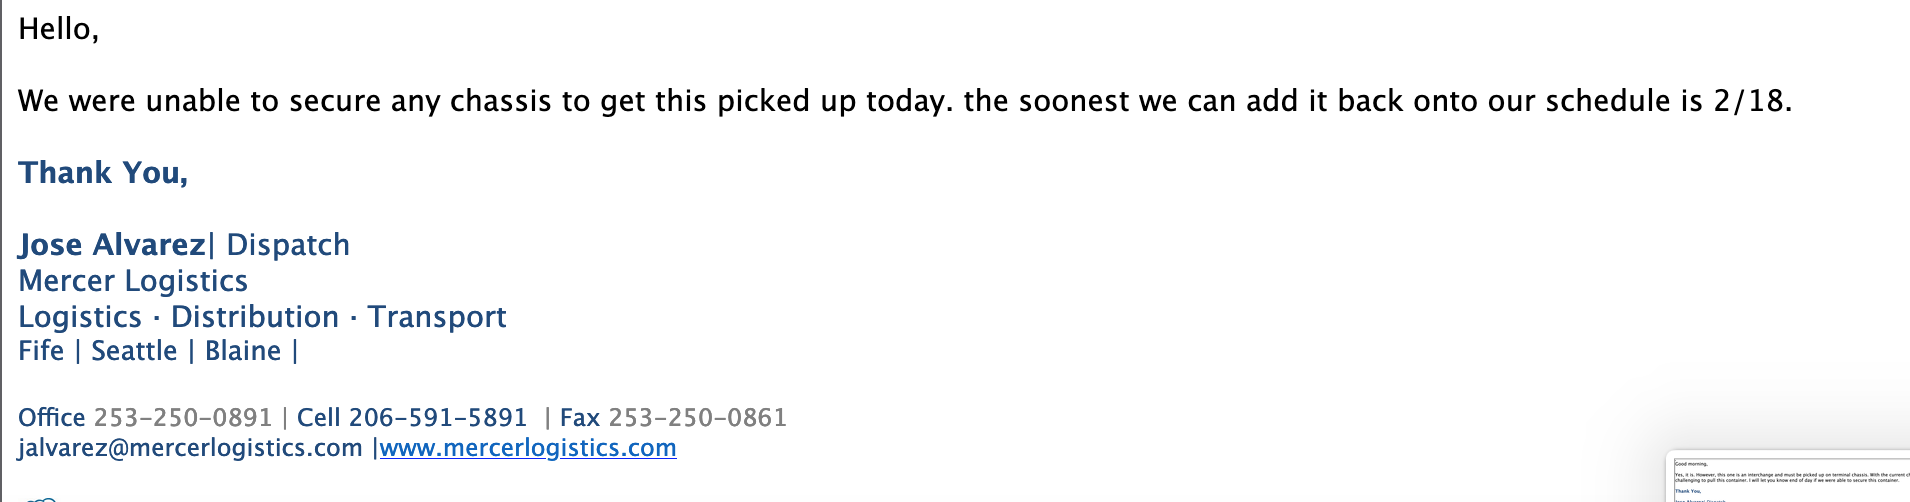This screenshot has height=502, width=1910.
Task: Click the Hello greeting at the top
Action: click(x=58, y=29)
